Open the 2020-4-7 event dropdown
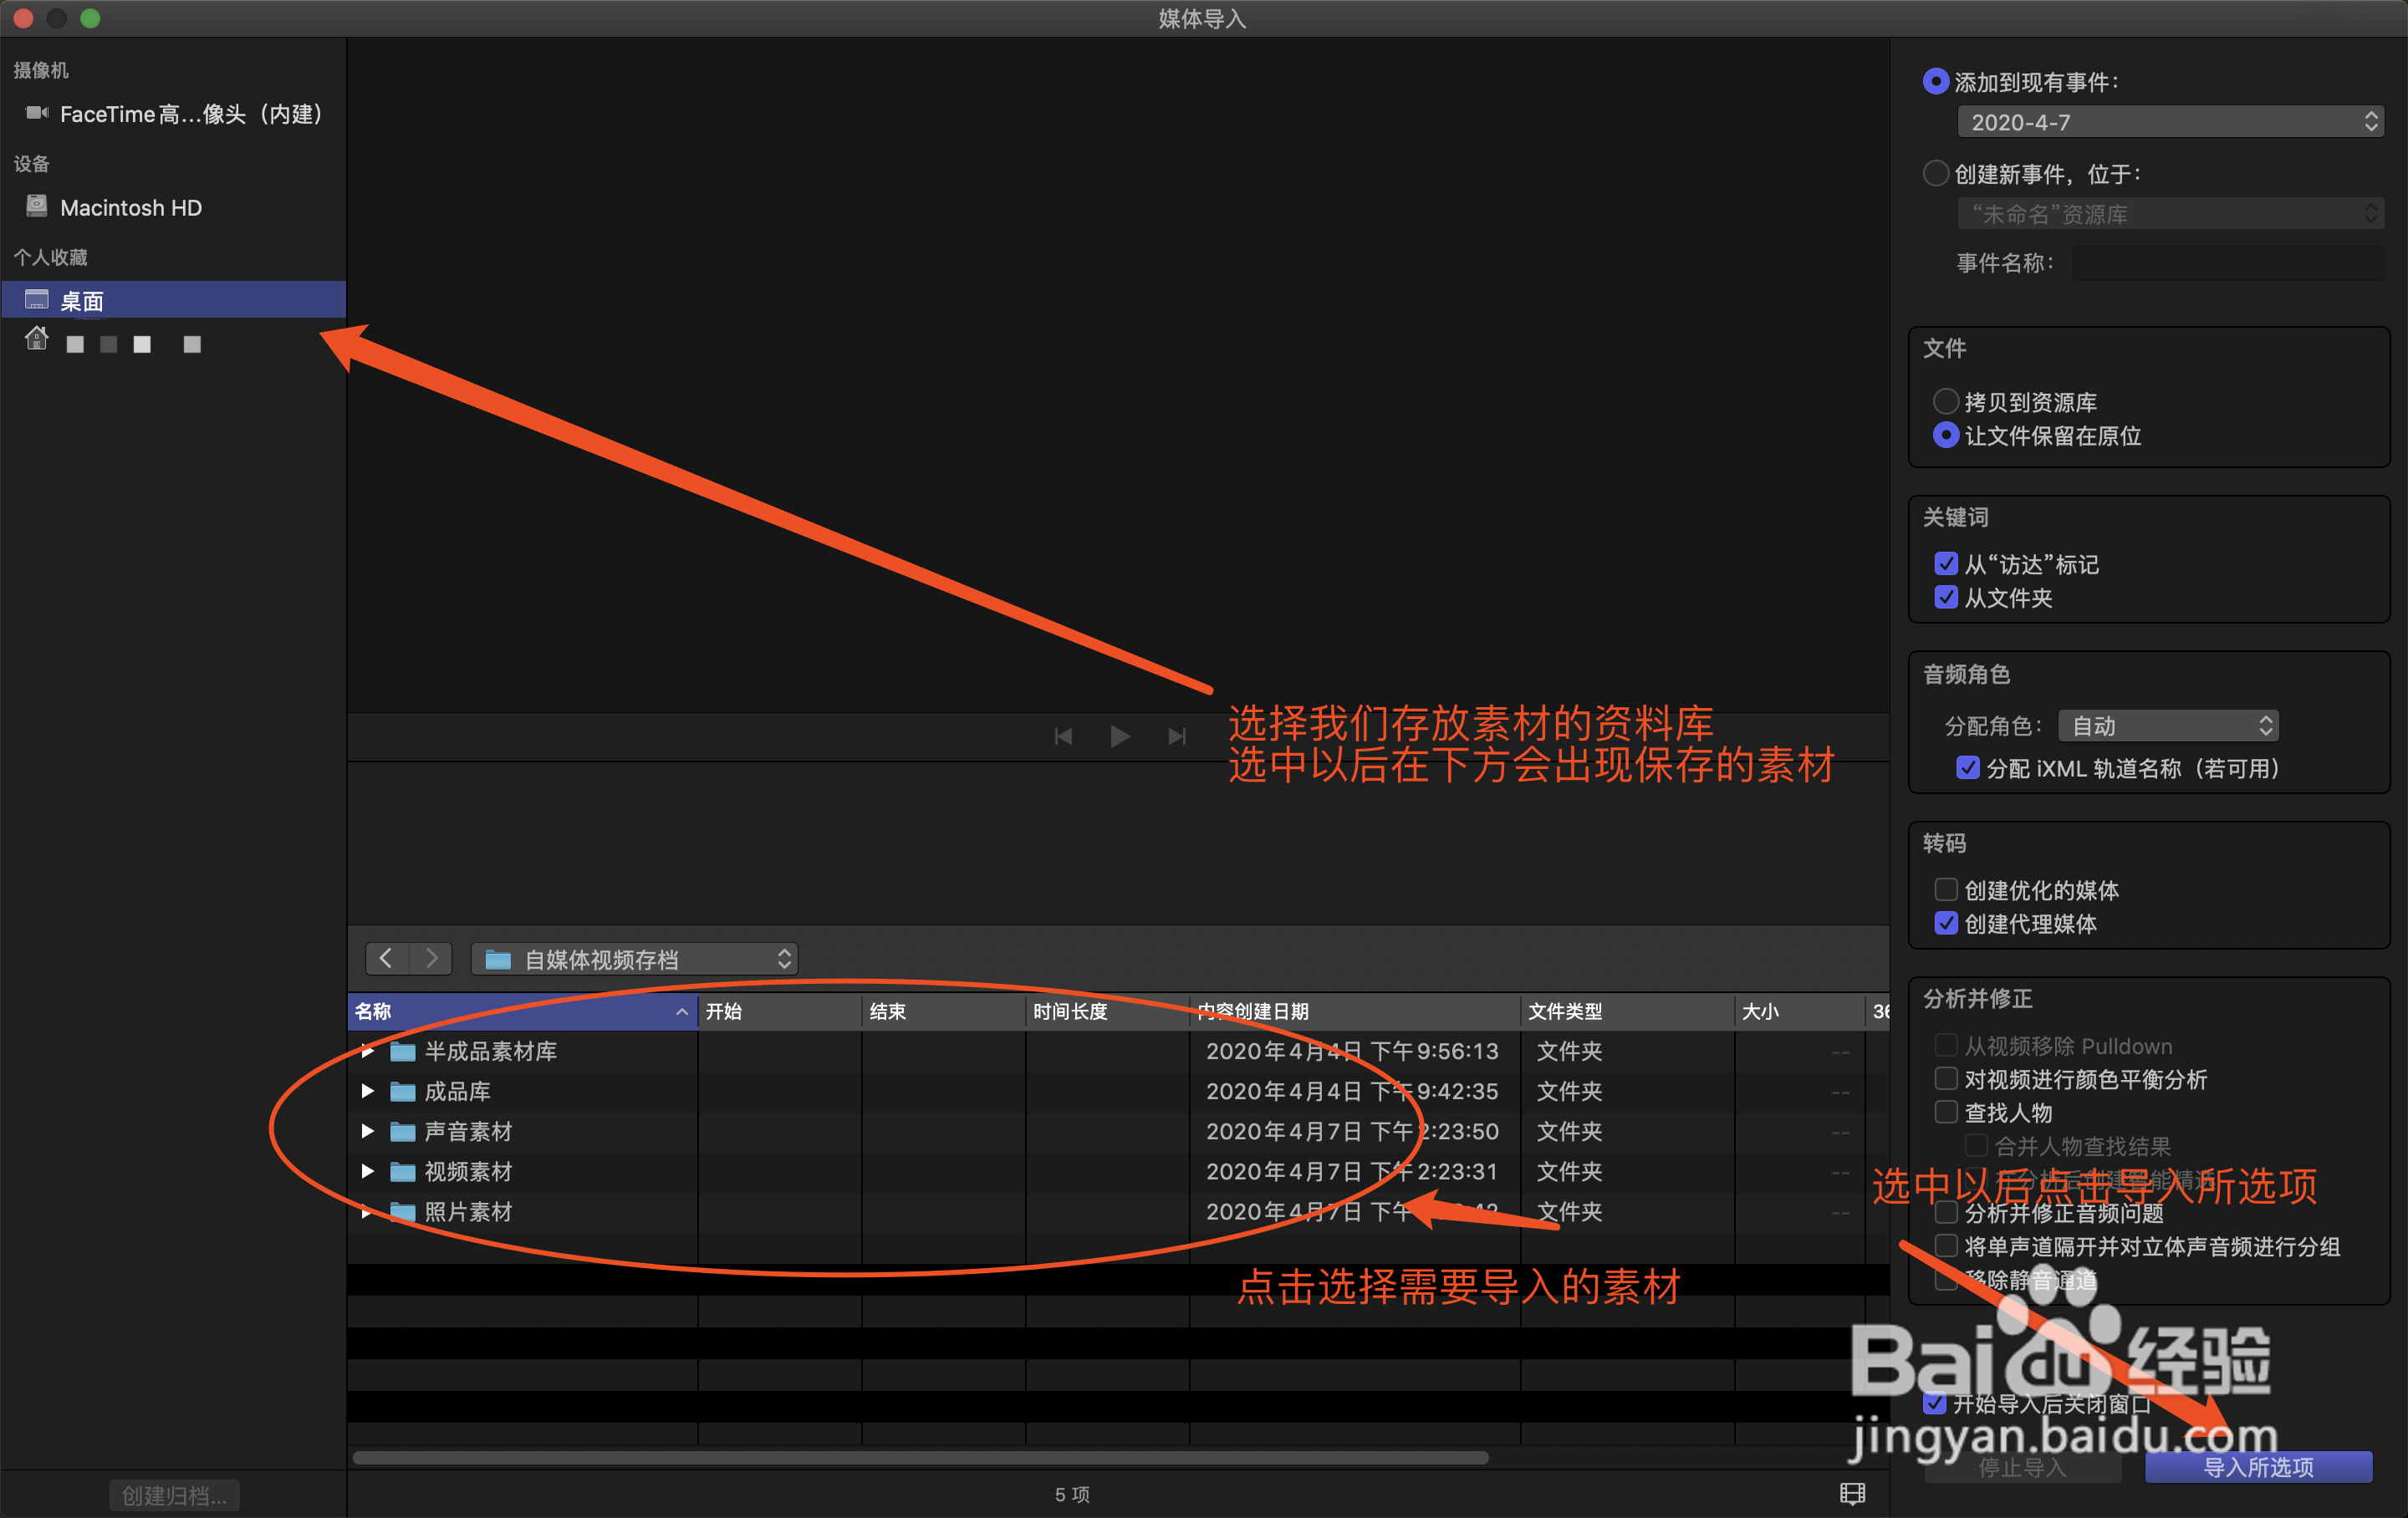 pyautogui.click(x=2168, y=120)
